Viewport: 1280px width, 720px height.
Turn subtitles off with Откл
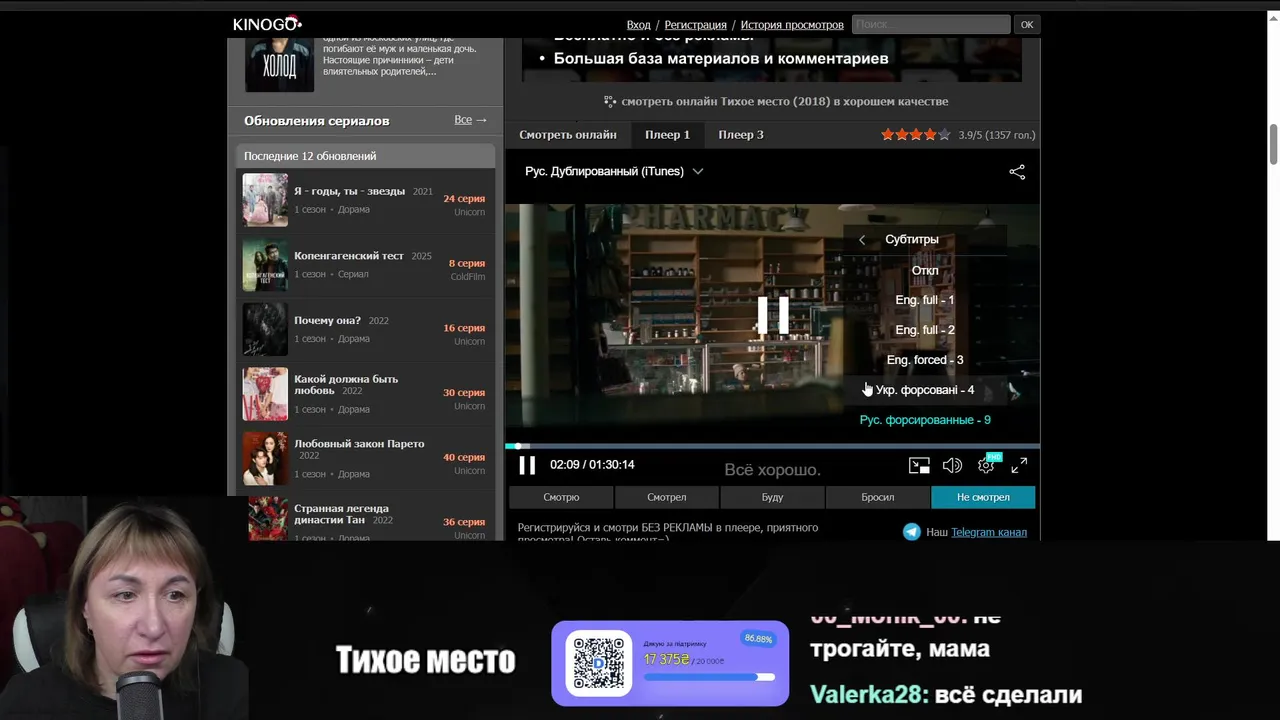pyautogui.click(x=925, y=270)
